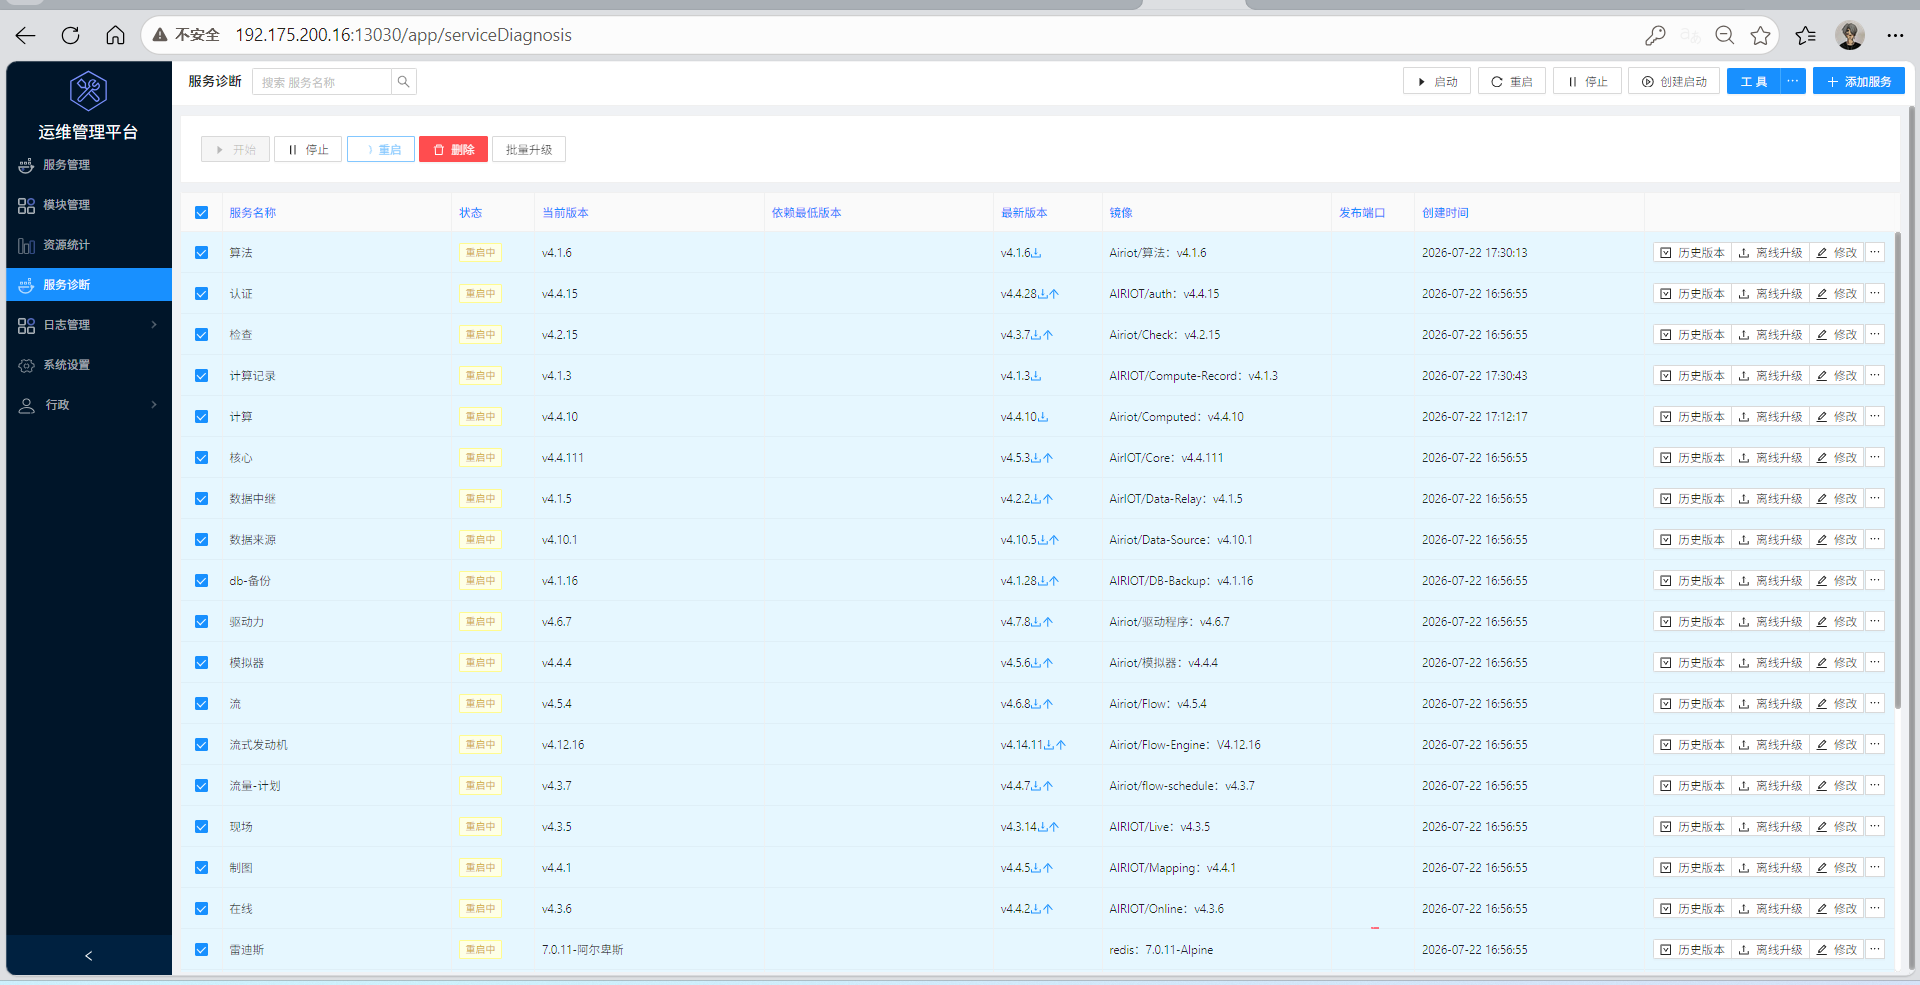
Task: Click the 批量升级 button
Action: point(529,150)
